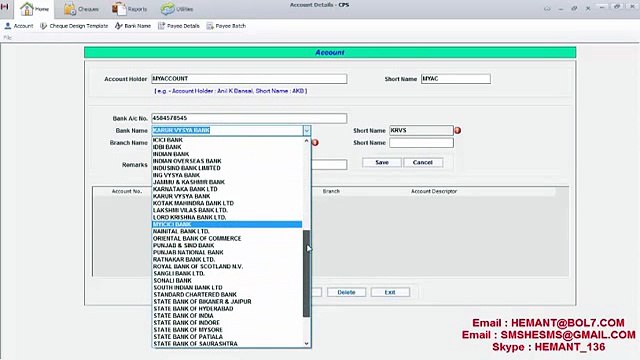Click the application icon in title bar
Screen dimensions: 640x360
pyautogui.click(x=4, y=7)
